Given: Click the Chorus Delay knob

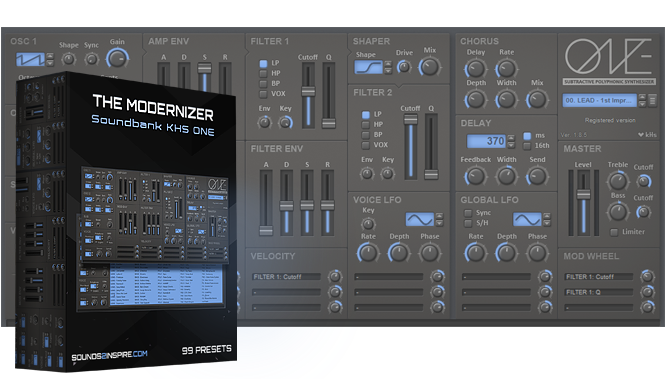Looking at the screenshot, I should 475,68.
